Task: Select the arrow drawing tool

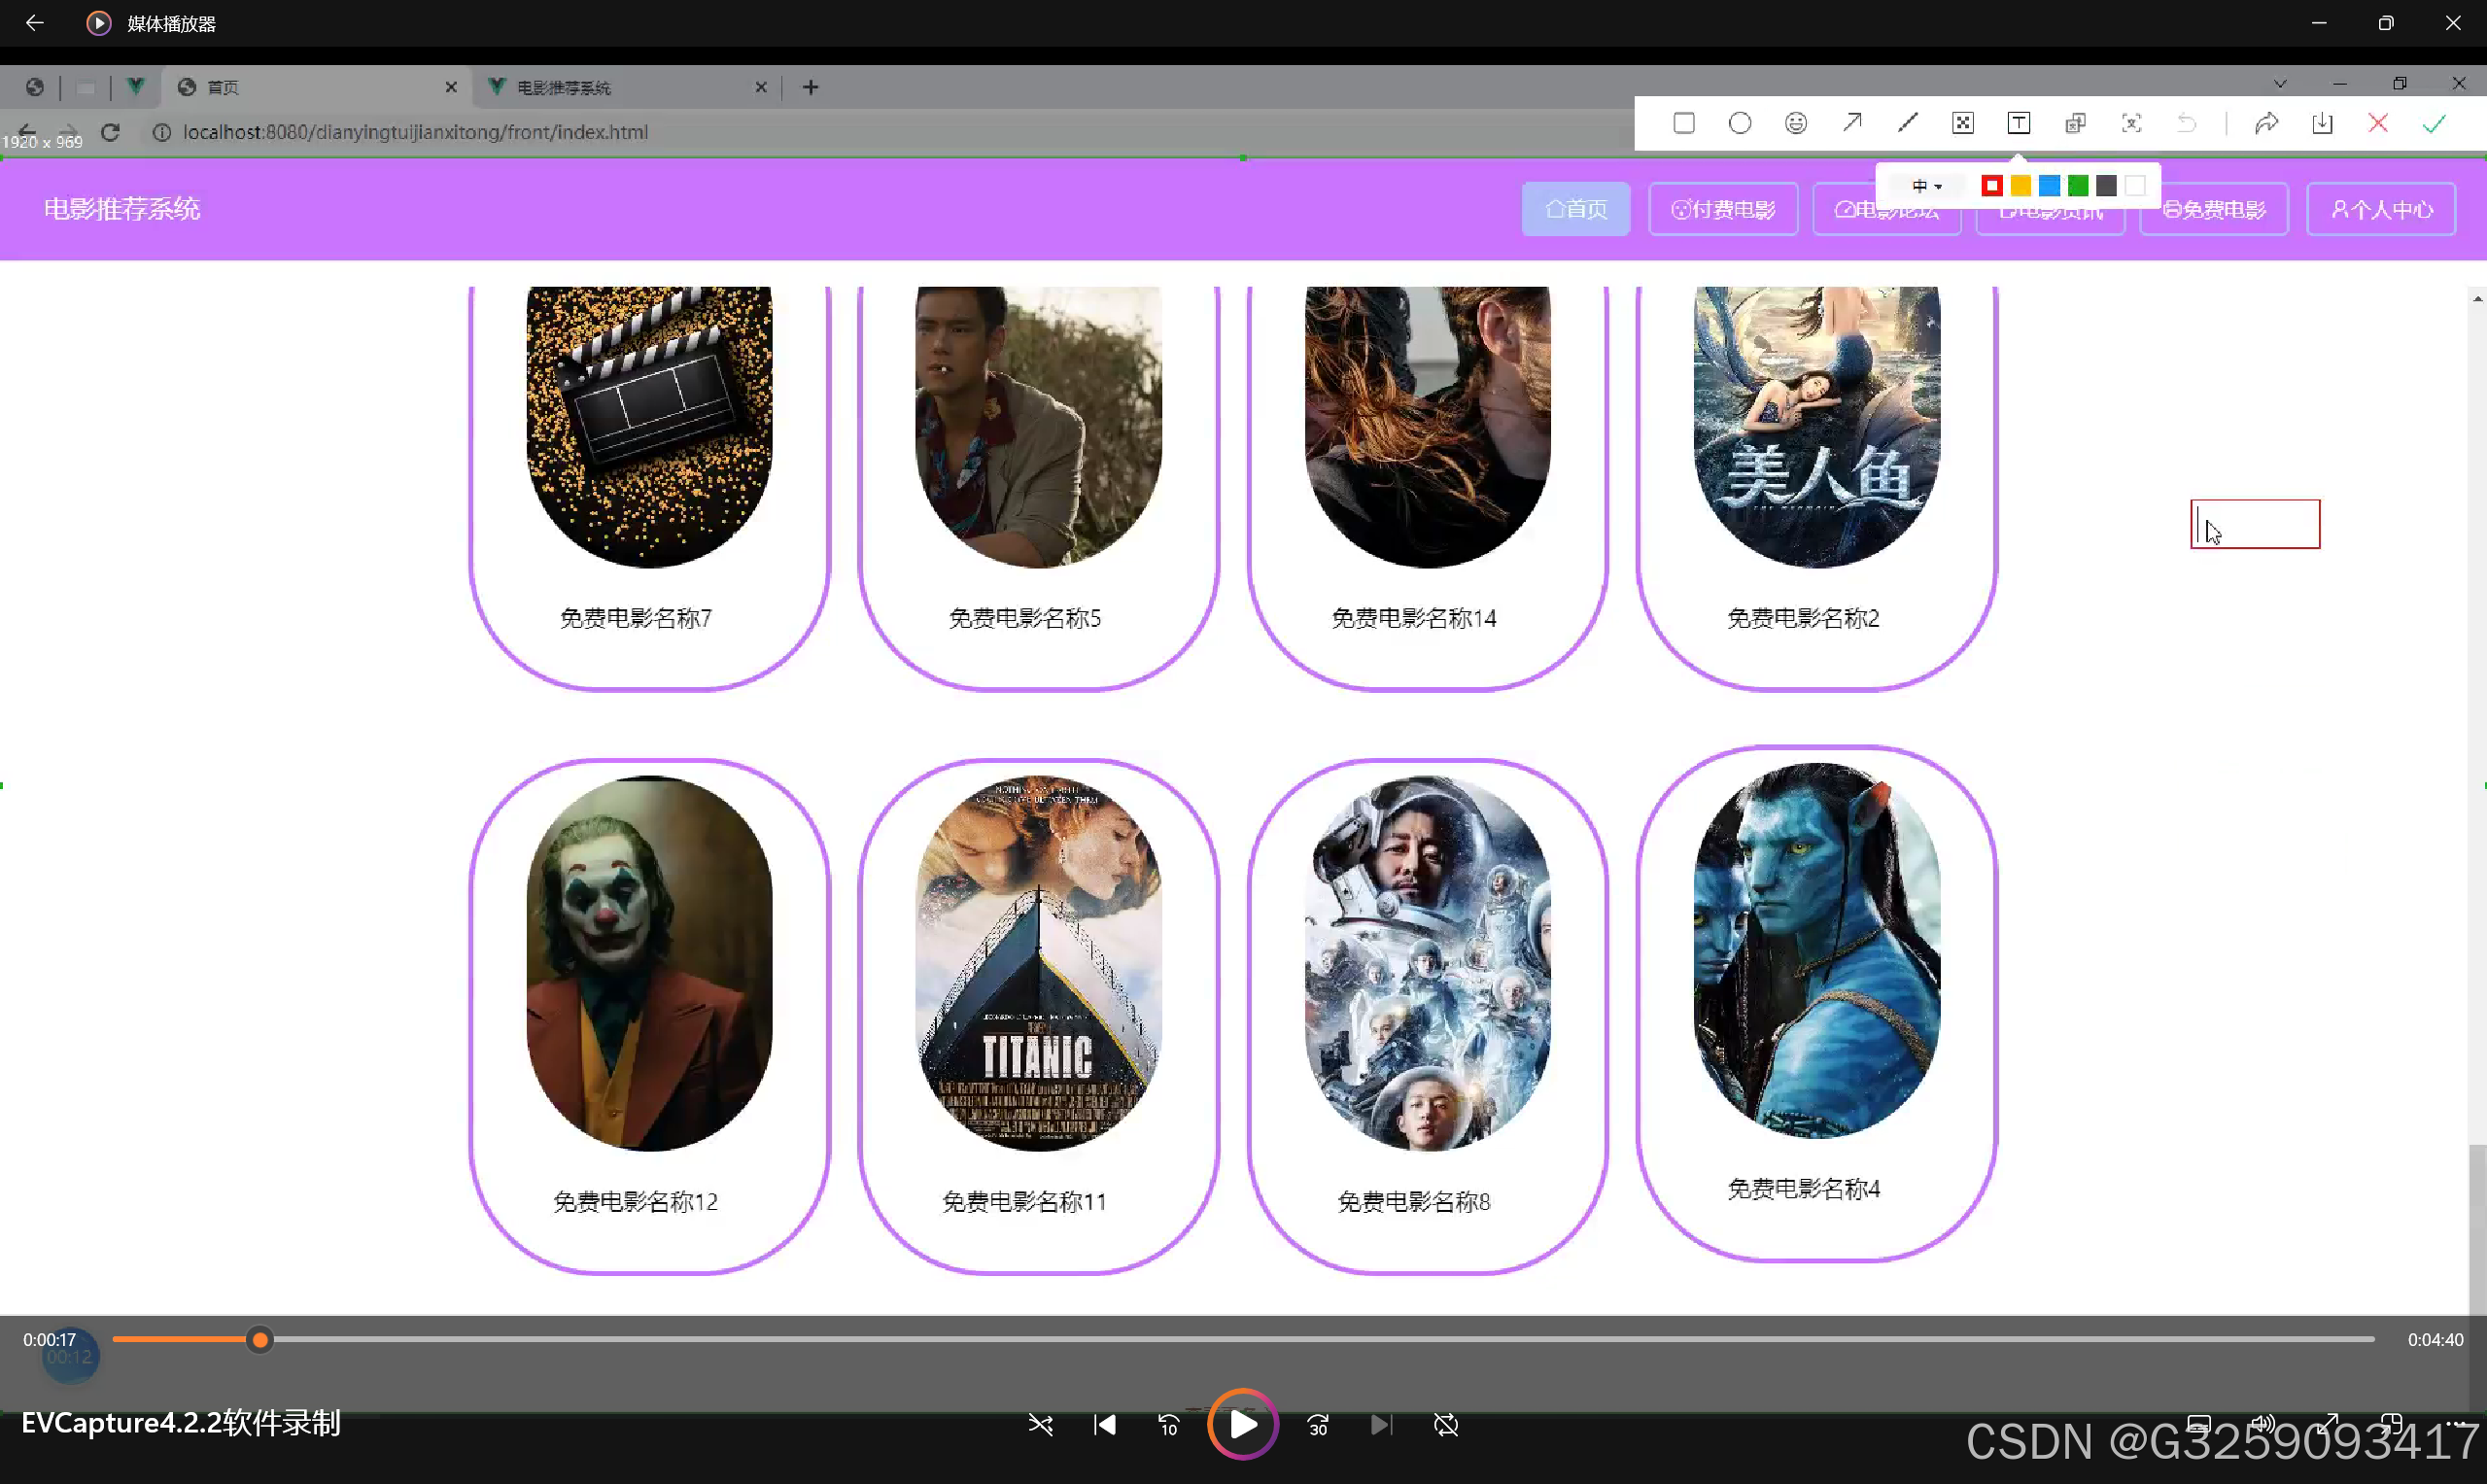Action: (1852, 123)
